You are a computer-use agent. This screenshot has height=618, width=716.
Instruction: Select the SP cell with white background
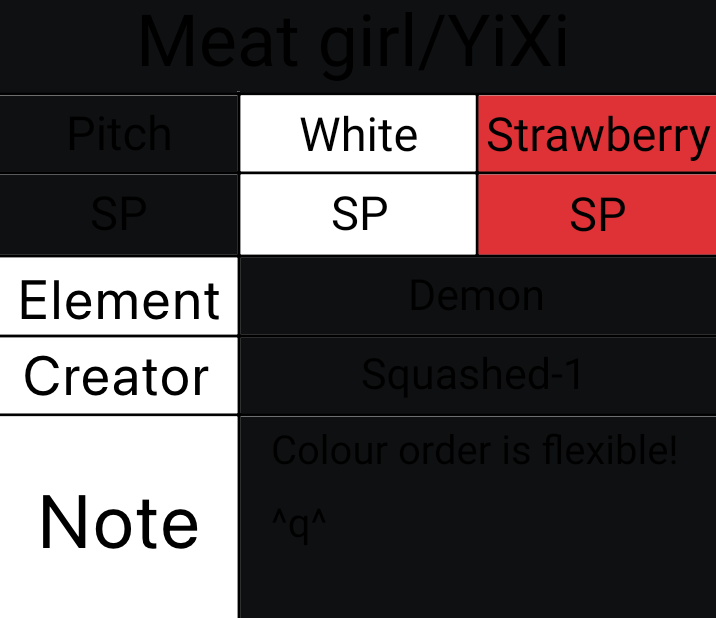click(358, 214)
